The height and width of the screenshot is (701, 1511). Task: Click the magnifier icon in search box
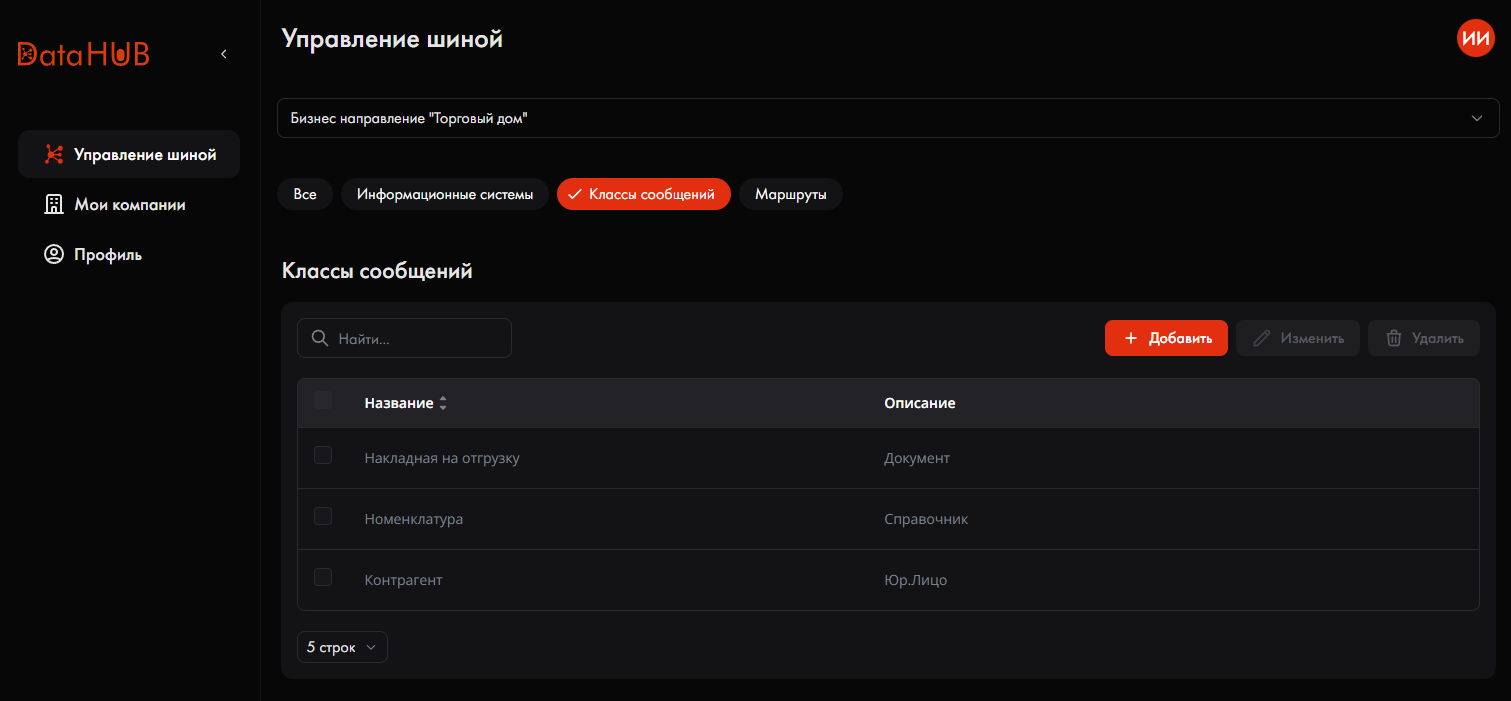(320, 338)
